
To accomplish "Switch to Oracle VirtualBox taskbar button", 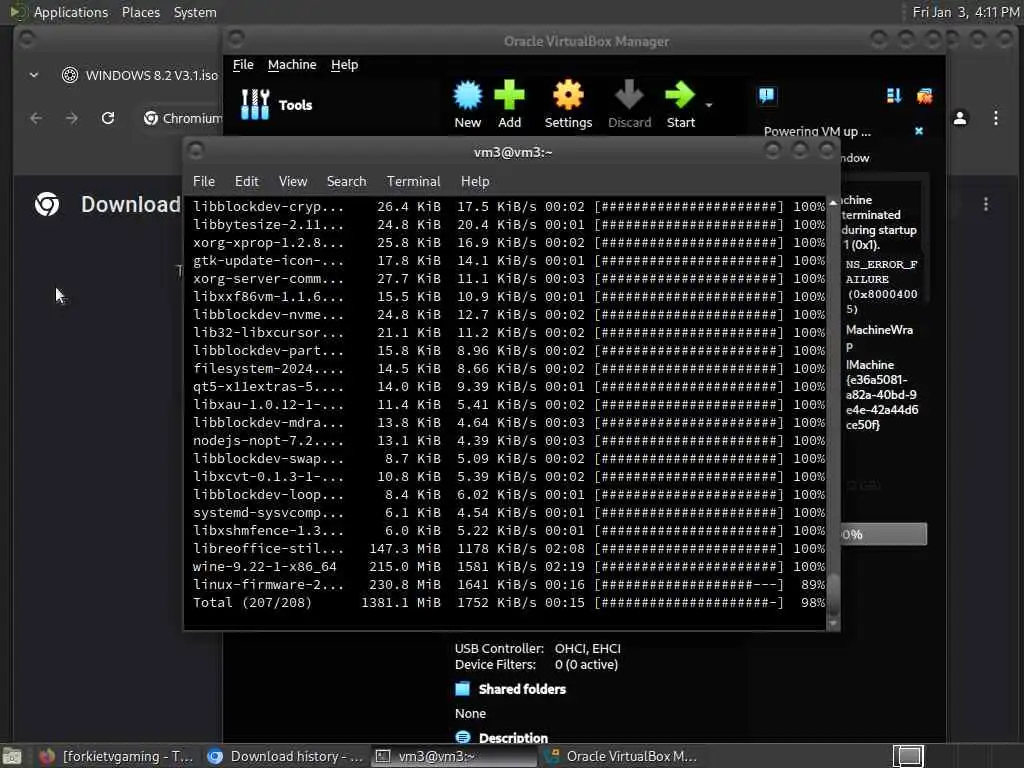I will pyautogui.click(x=620, y=756).
